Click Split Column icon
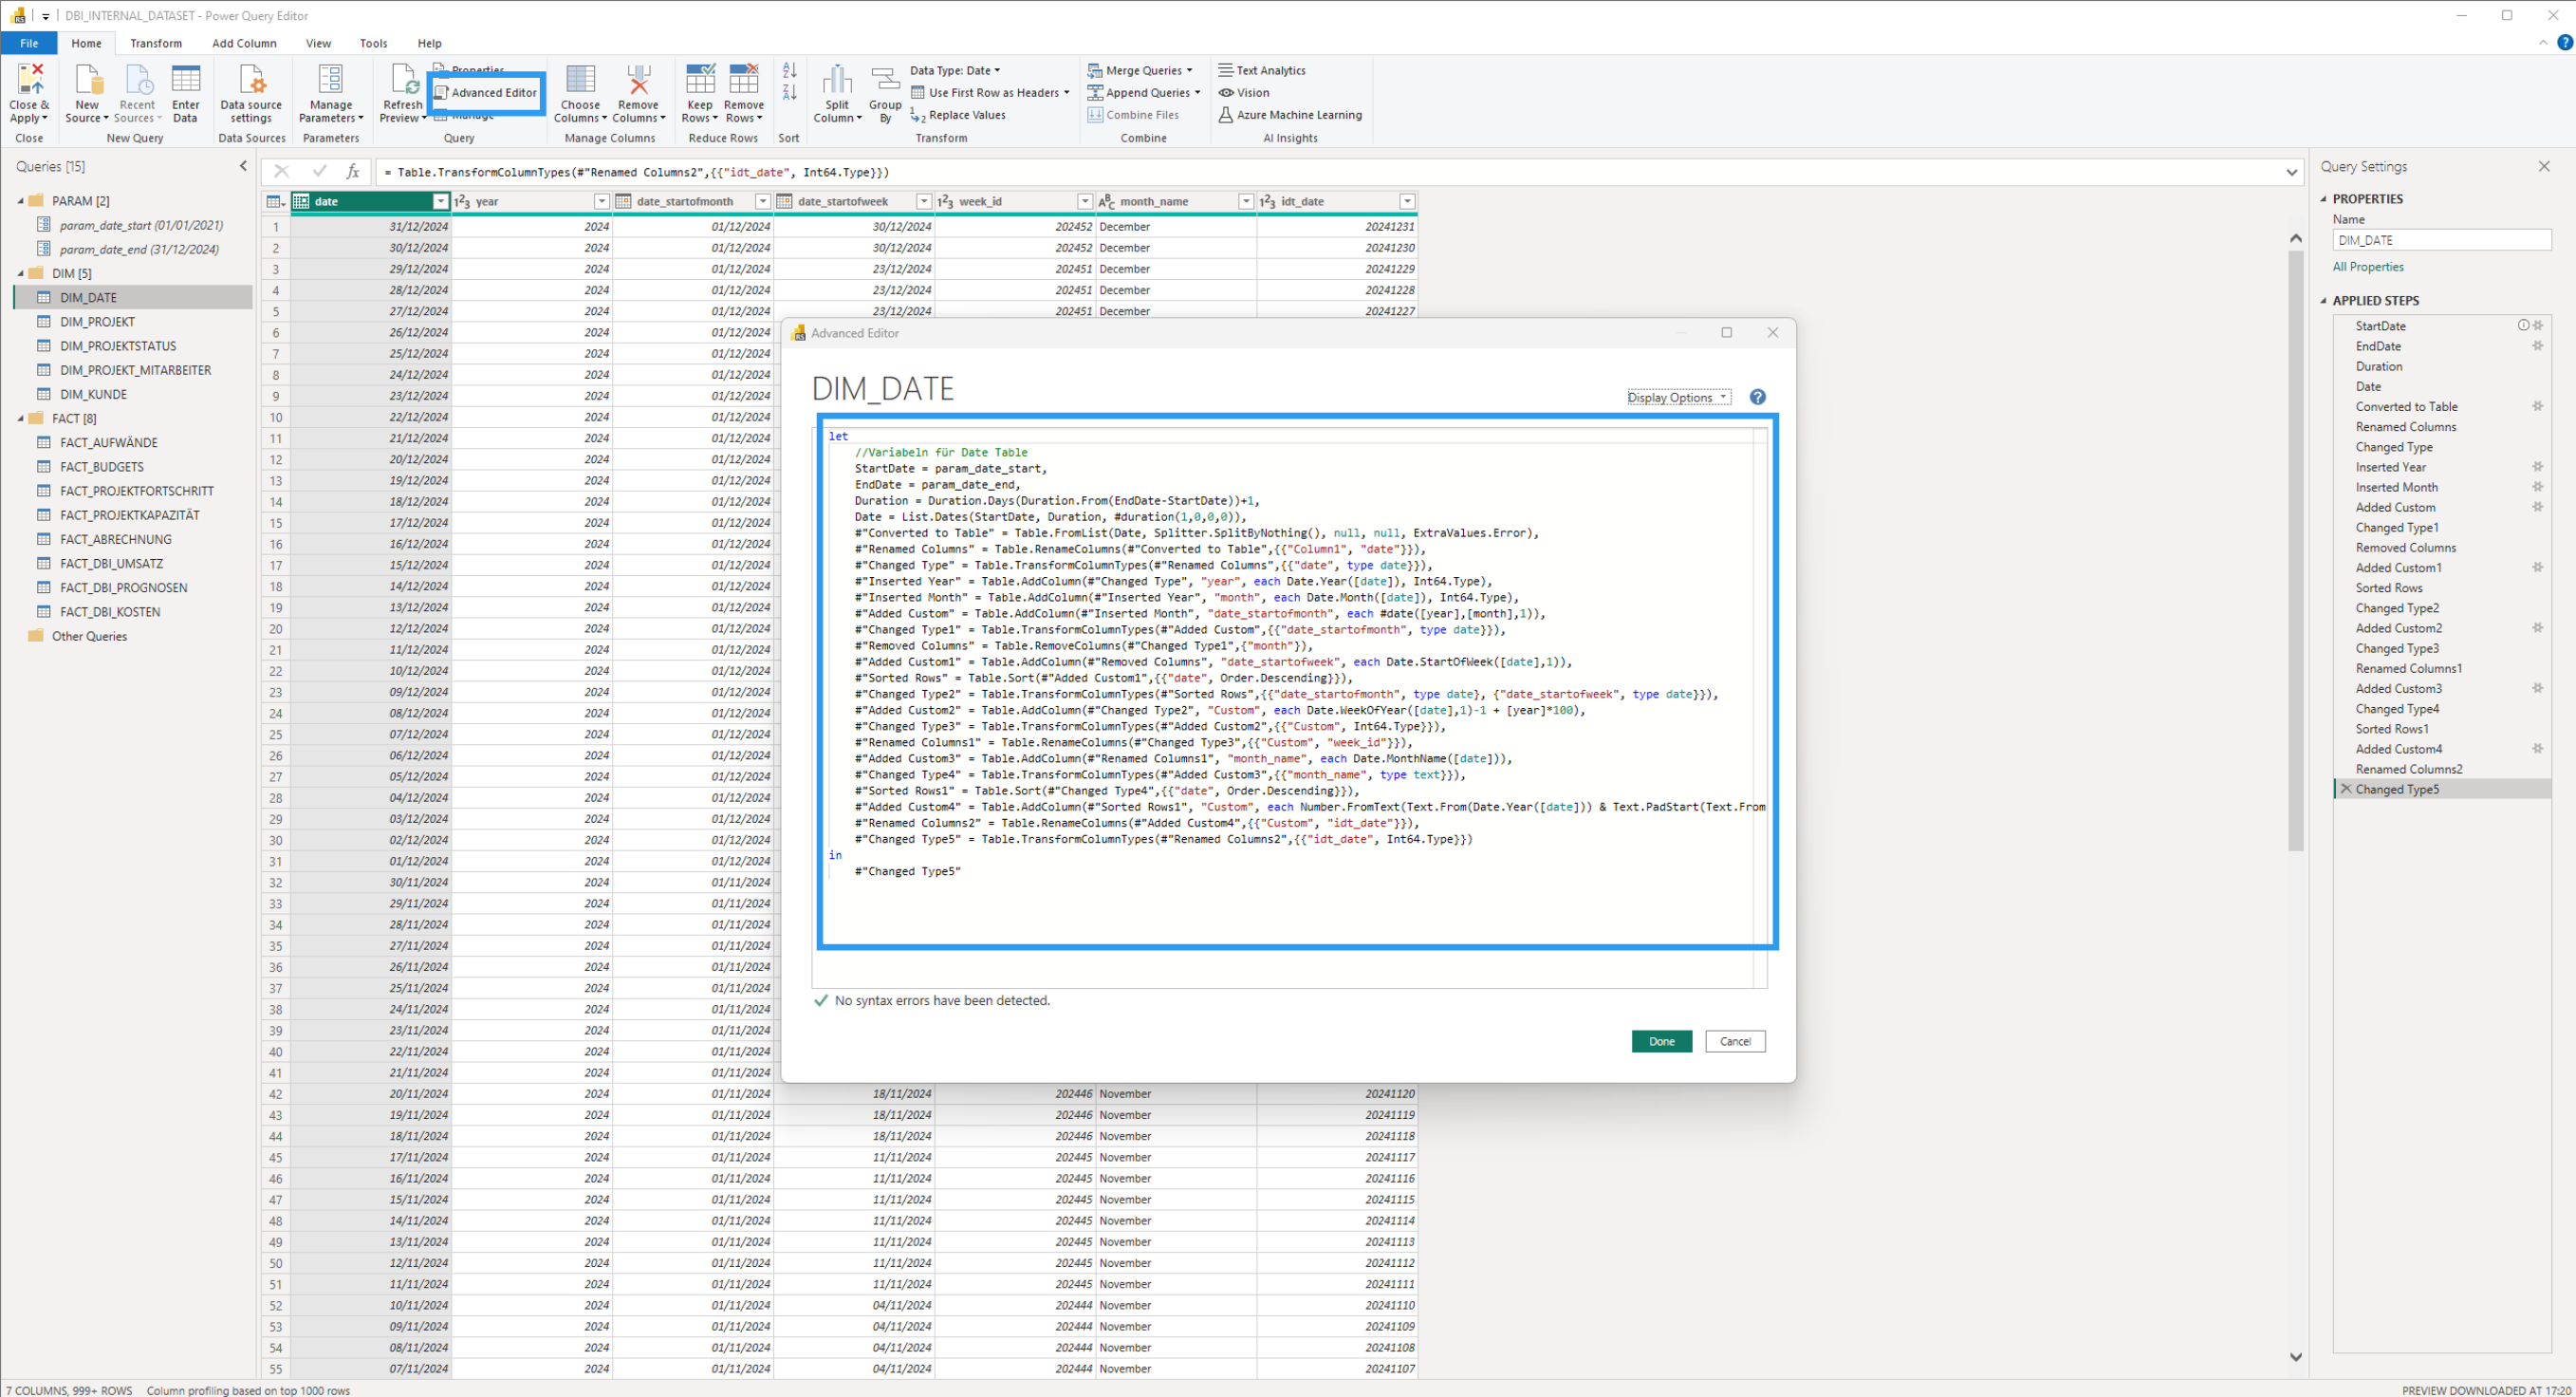This screenshot has width=2576, height=1397. pos(837,80)
